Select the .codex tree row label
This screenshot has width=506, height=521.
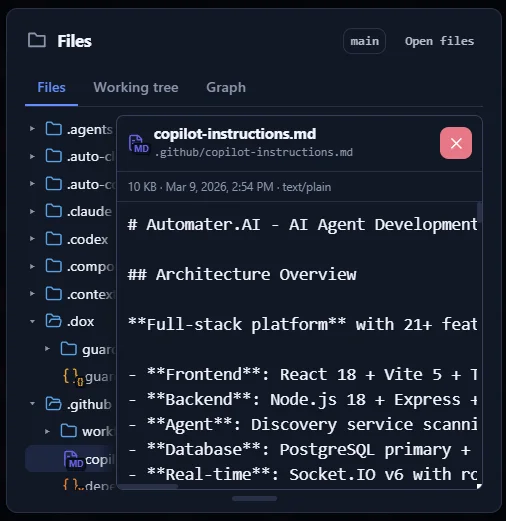pyautogui.click(x=87, y=239)
